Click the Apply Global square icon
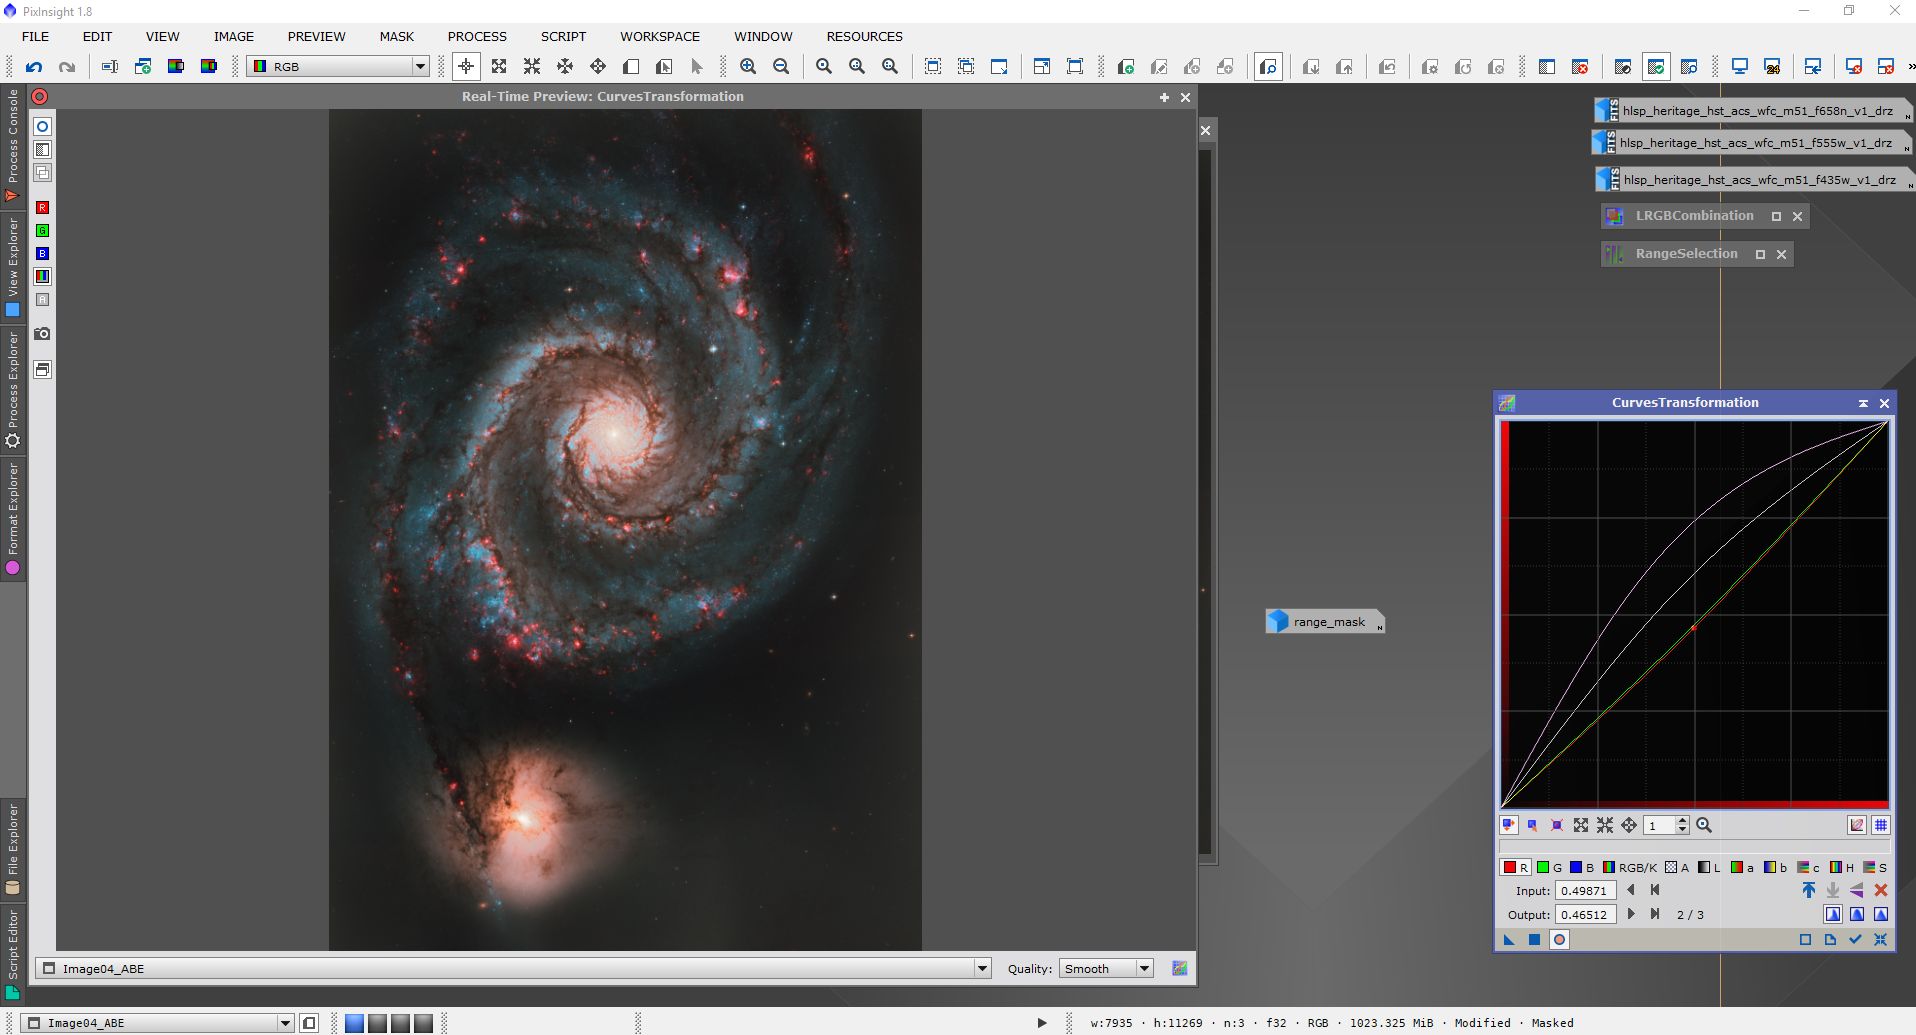The width and height of the screenshot is (1916, 1035). (1534, 939)
